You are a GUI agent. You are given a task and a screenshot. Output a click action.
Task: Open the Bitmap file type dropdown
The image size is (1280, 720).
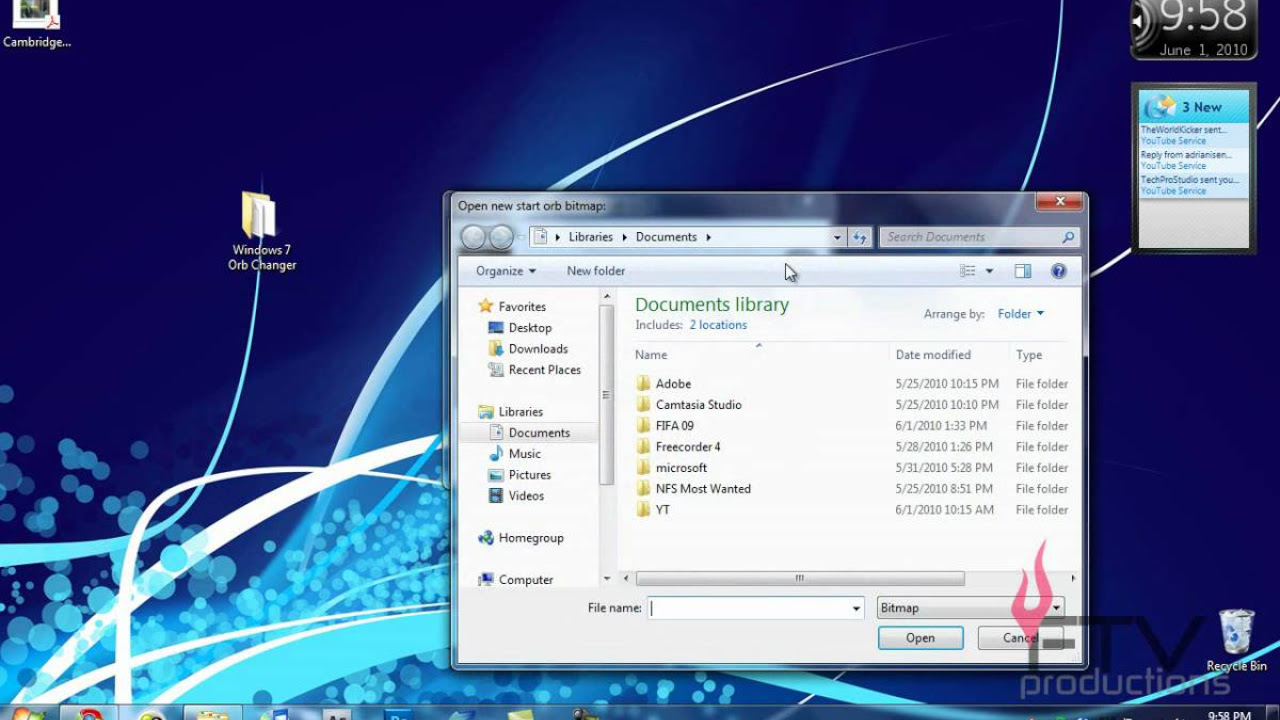970,608
